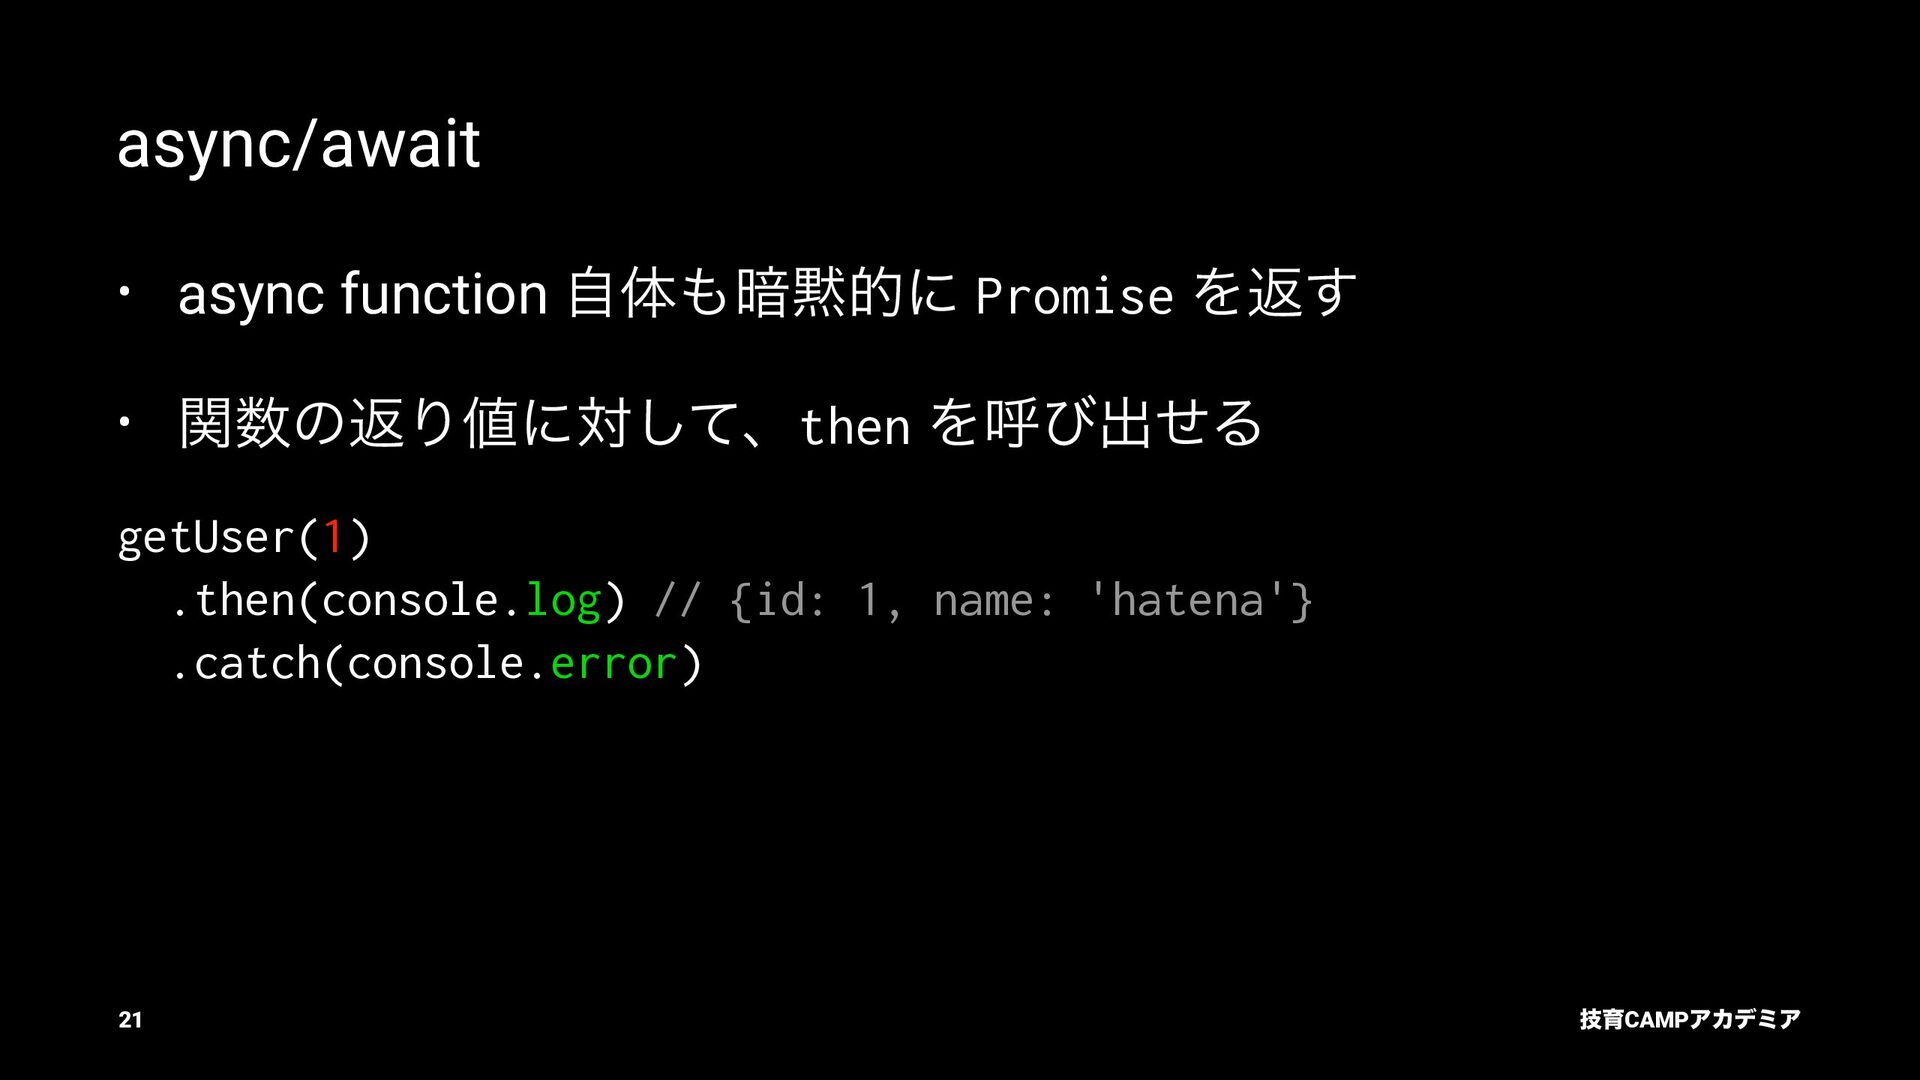This screenshot has height=1080, width=1920.
Task: Click the "自体も暗黙的に" text in first bullet
Action: (762, 295)
